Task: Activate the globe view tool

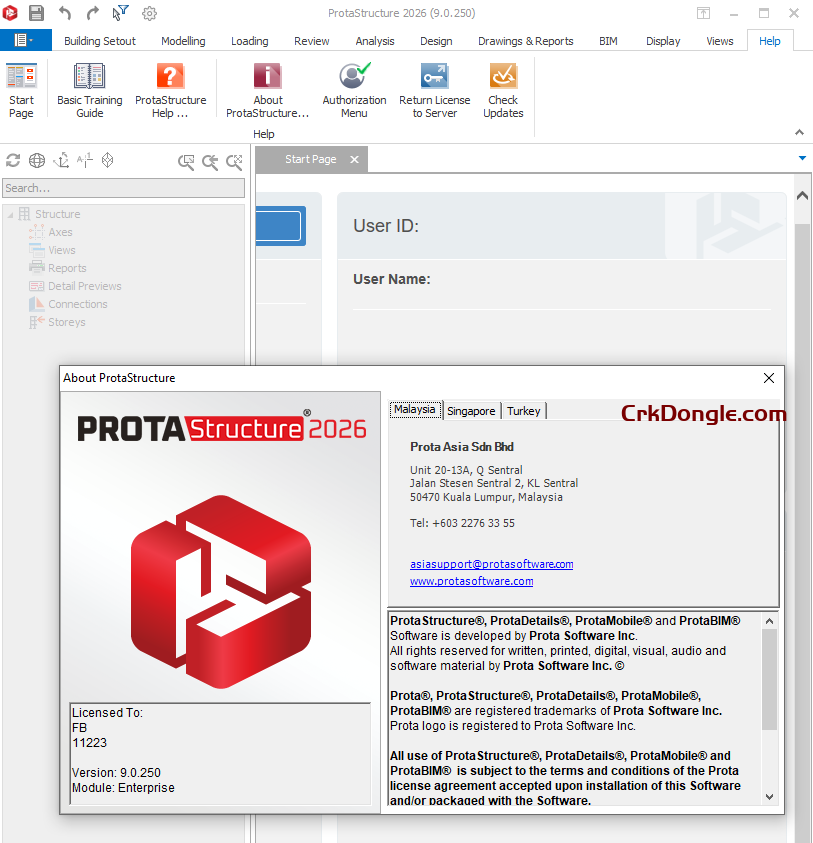Action: click(36, 160)
